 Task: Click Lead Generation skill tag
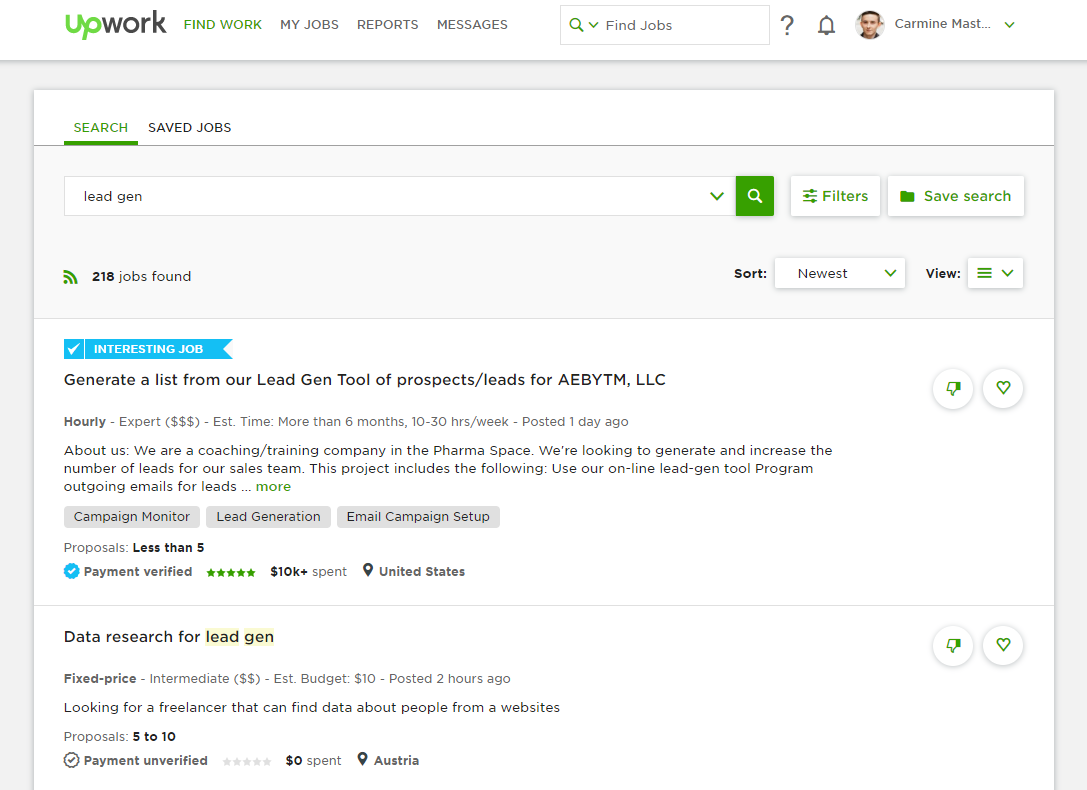pyautogui.click(x=268, y=516)
